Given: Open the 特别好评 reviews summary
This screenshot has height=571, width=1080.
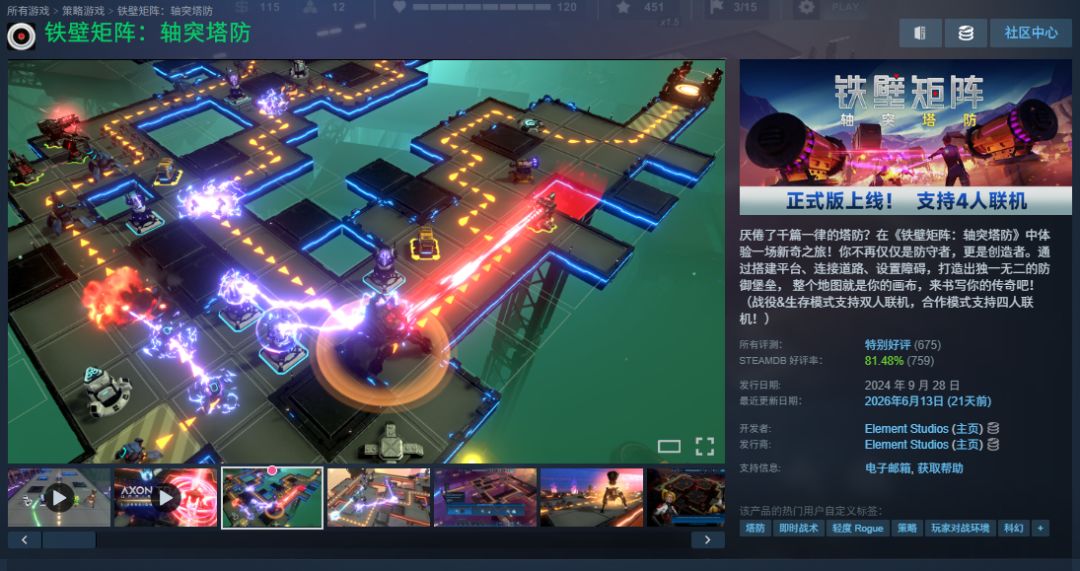Looking at the screenshot, I should pyautogui.click(x=887, y=344).
